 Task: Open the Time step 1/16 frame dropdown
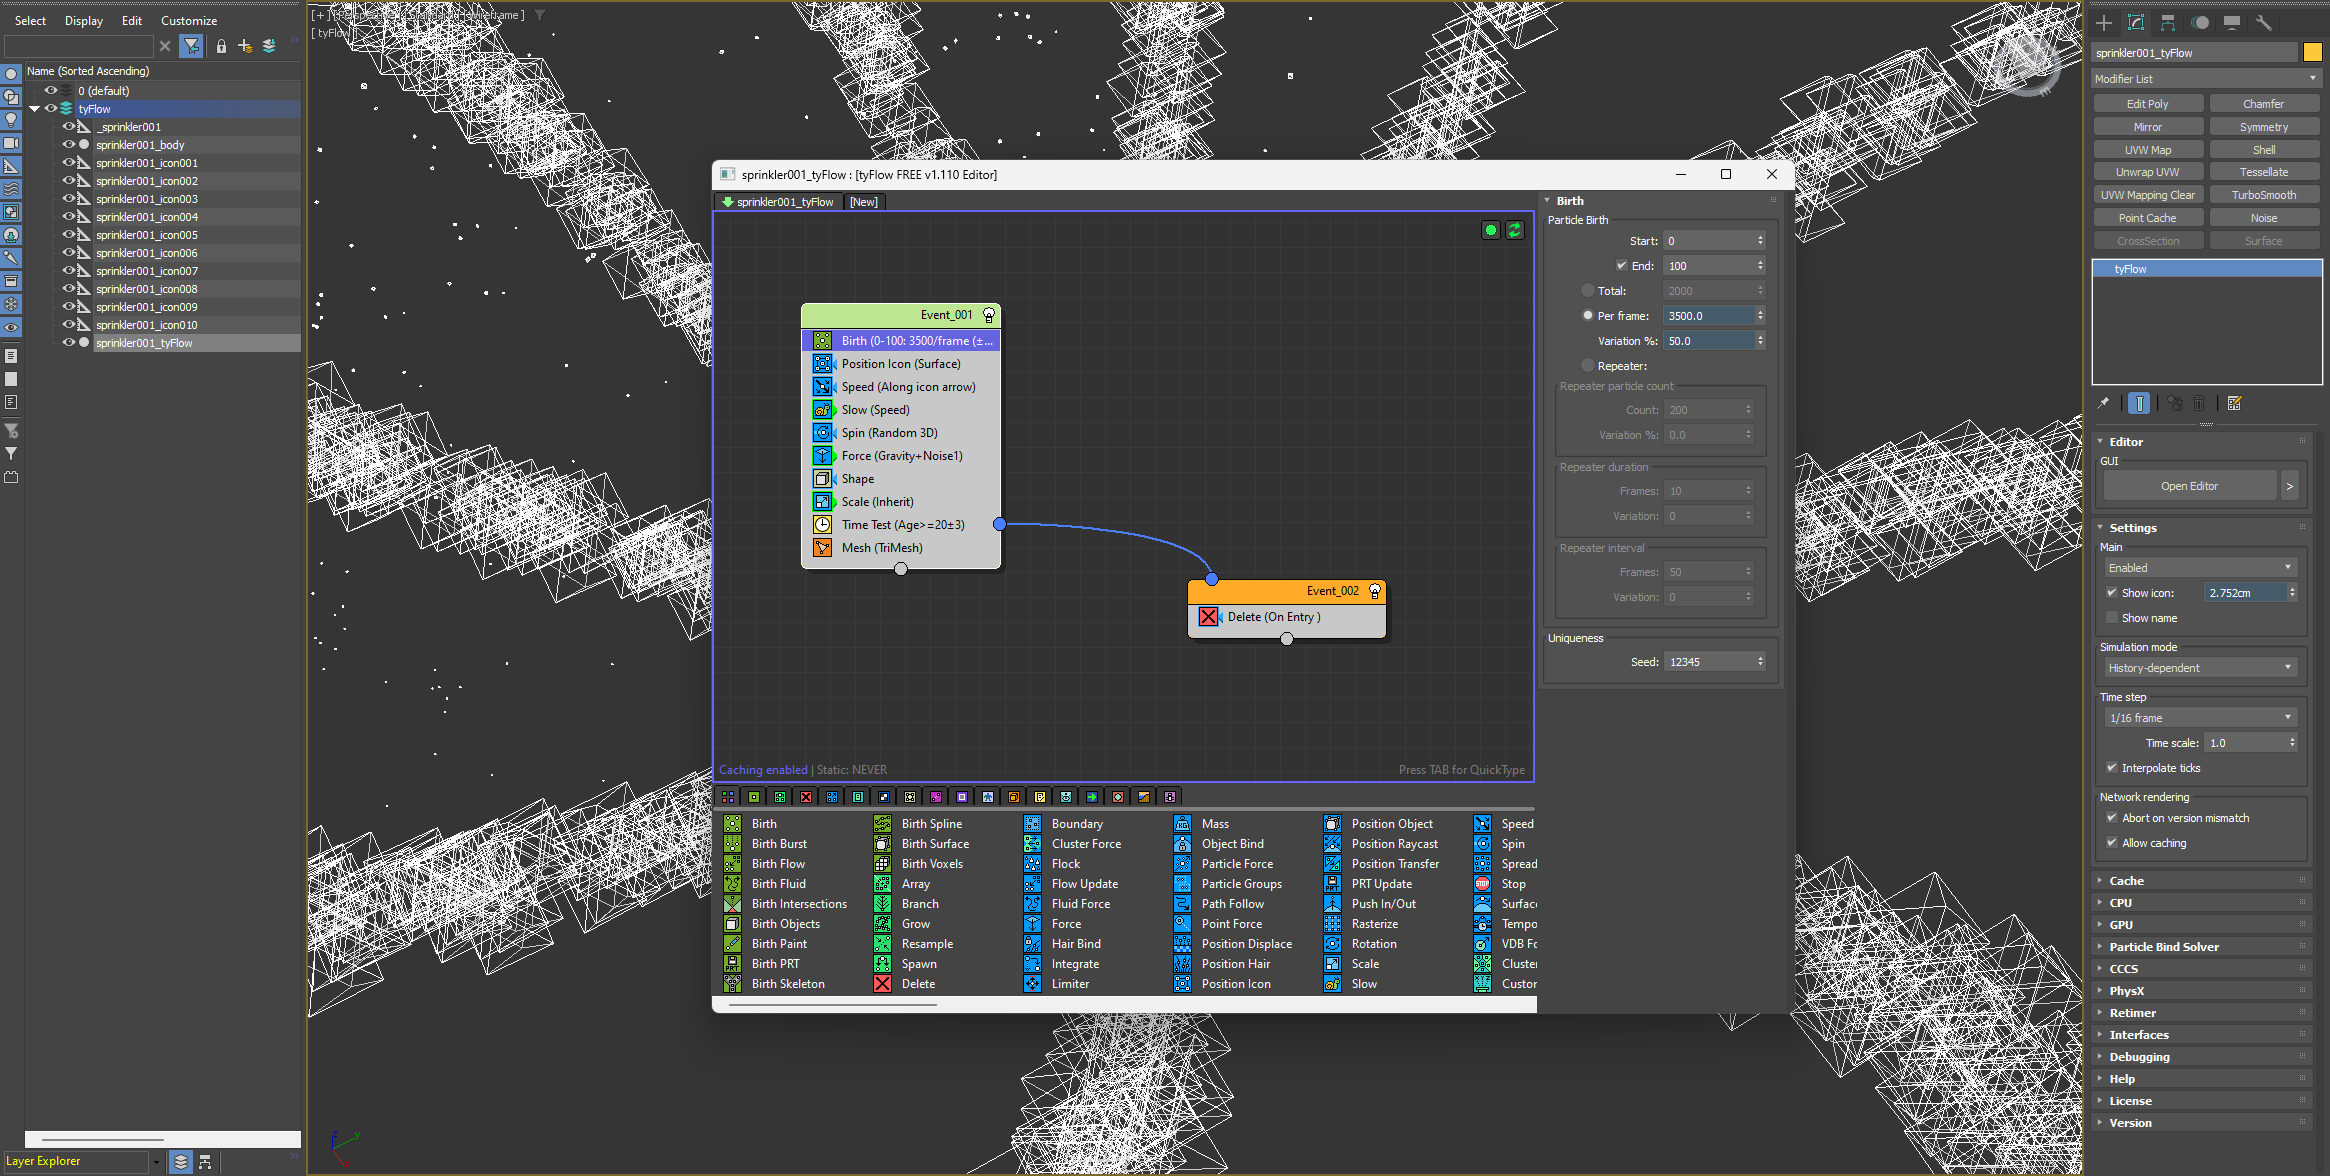point(2199,718)
